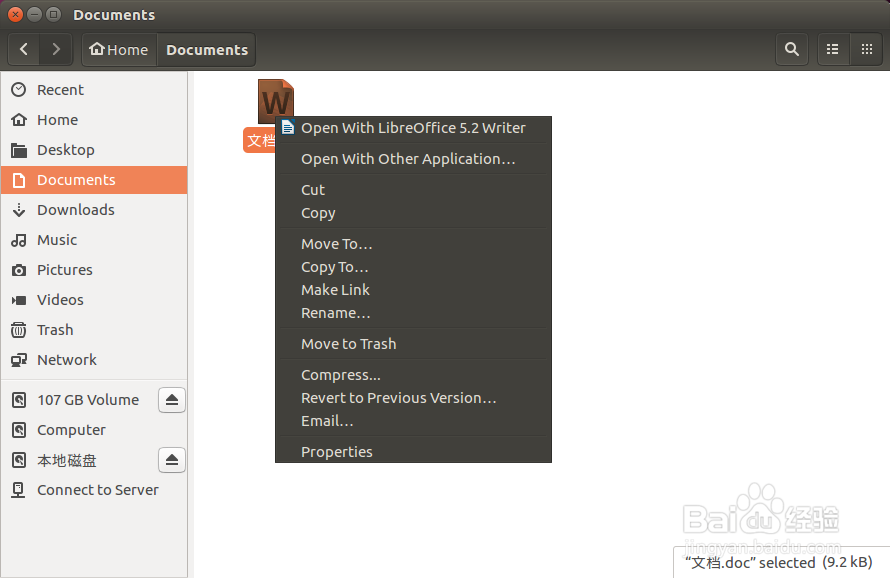Viewport: 890px width, 578px height.
Task: Open Downloads in the sidebar
Action: point(94,210)
